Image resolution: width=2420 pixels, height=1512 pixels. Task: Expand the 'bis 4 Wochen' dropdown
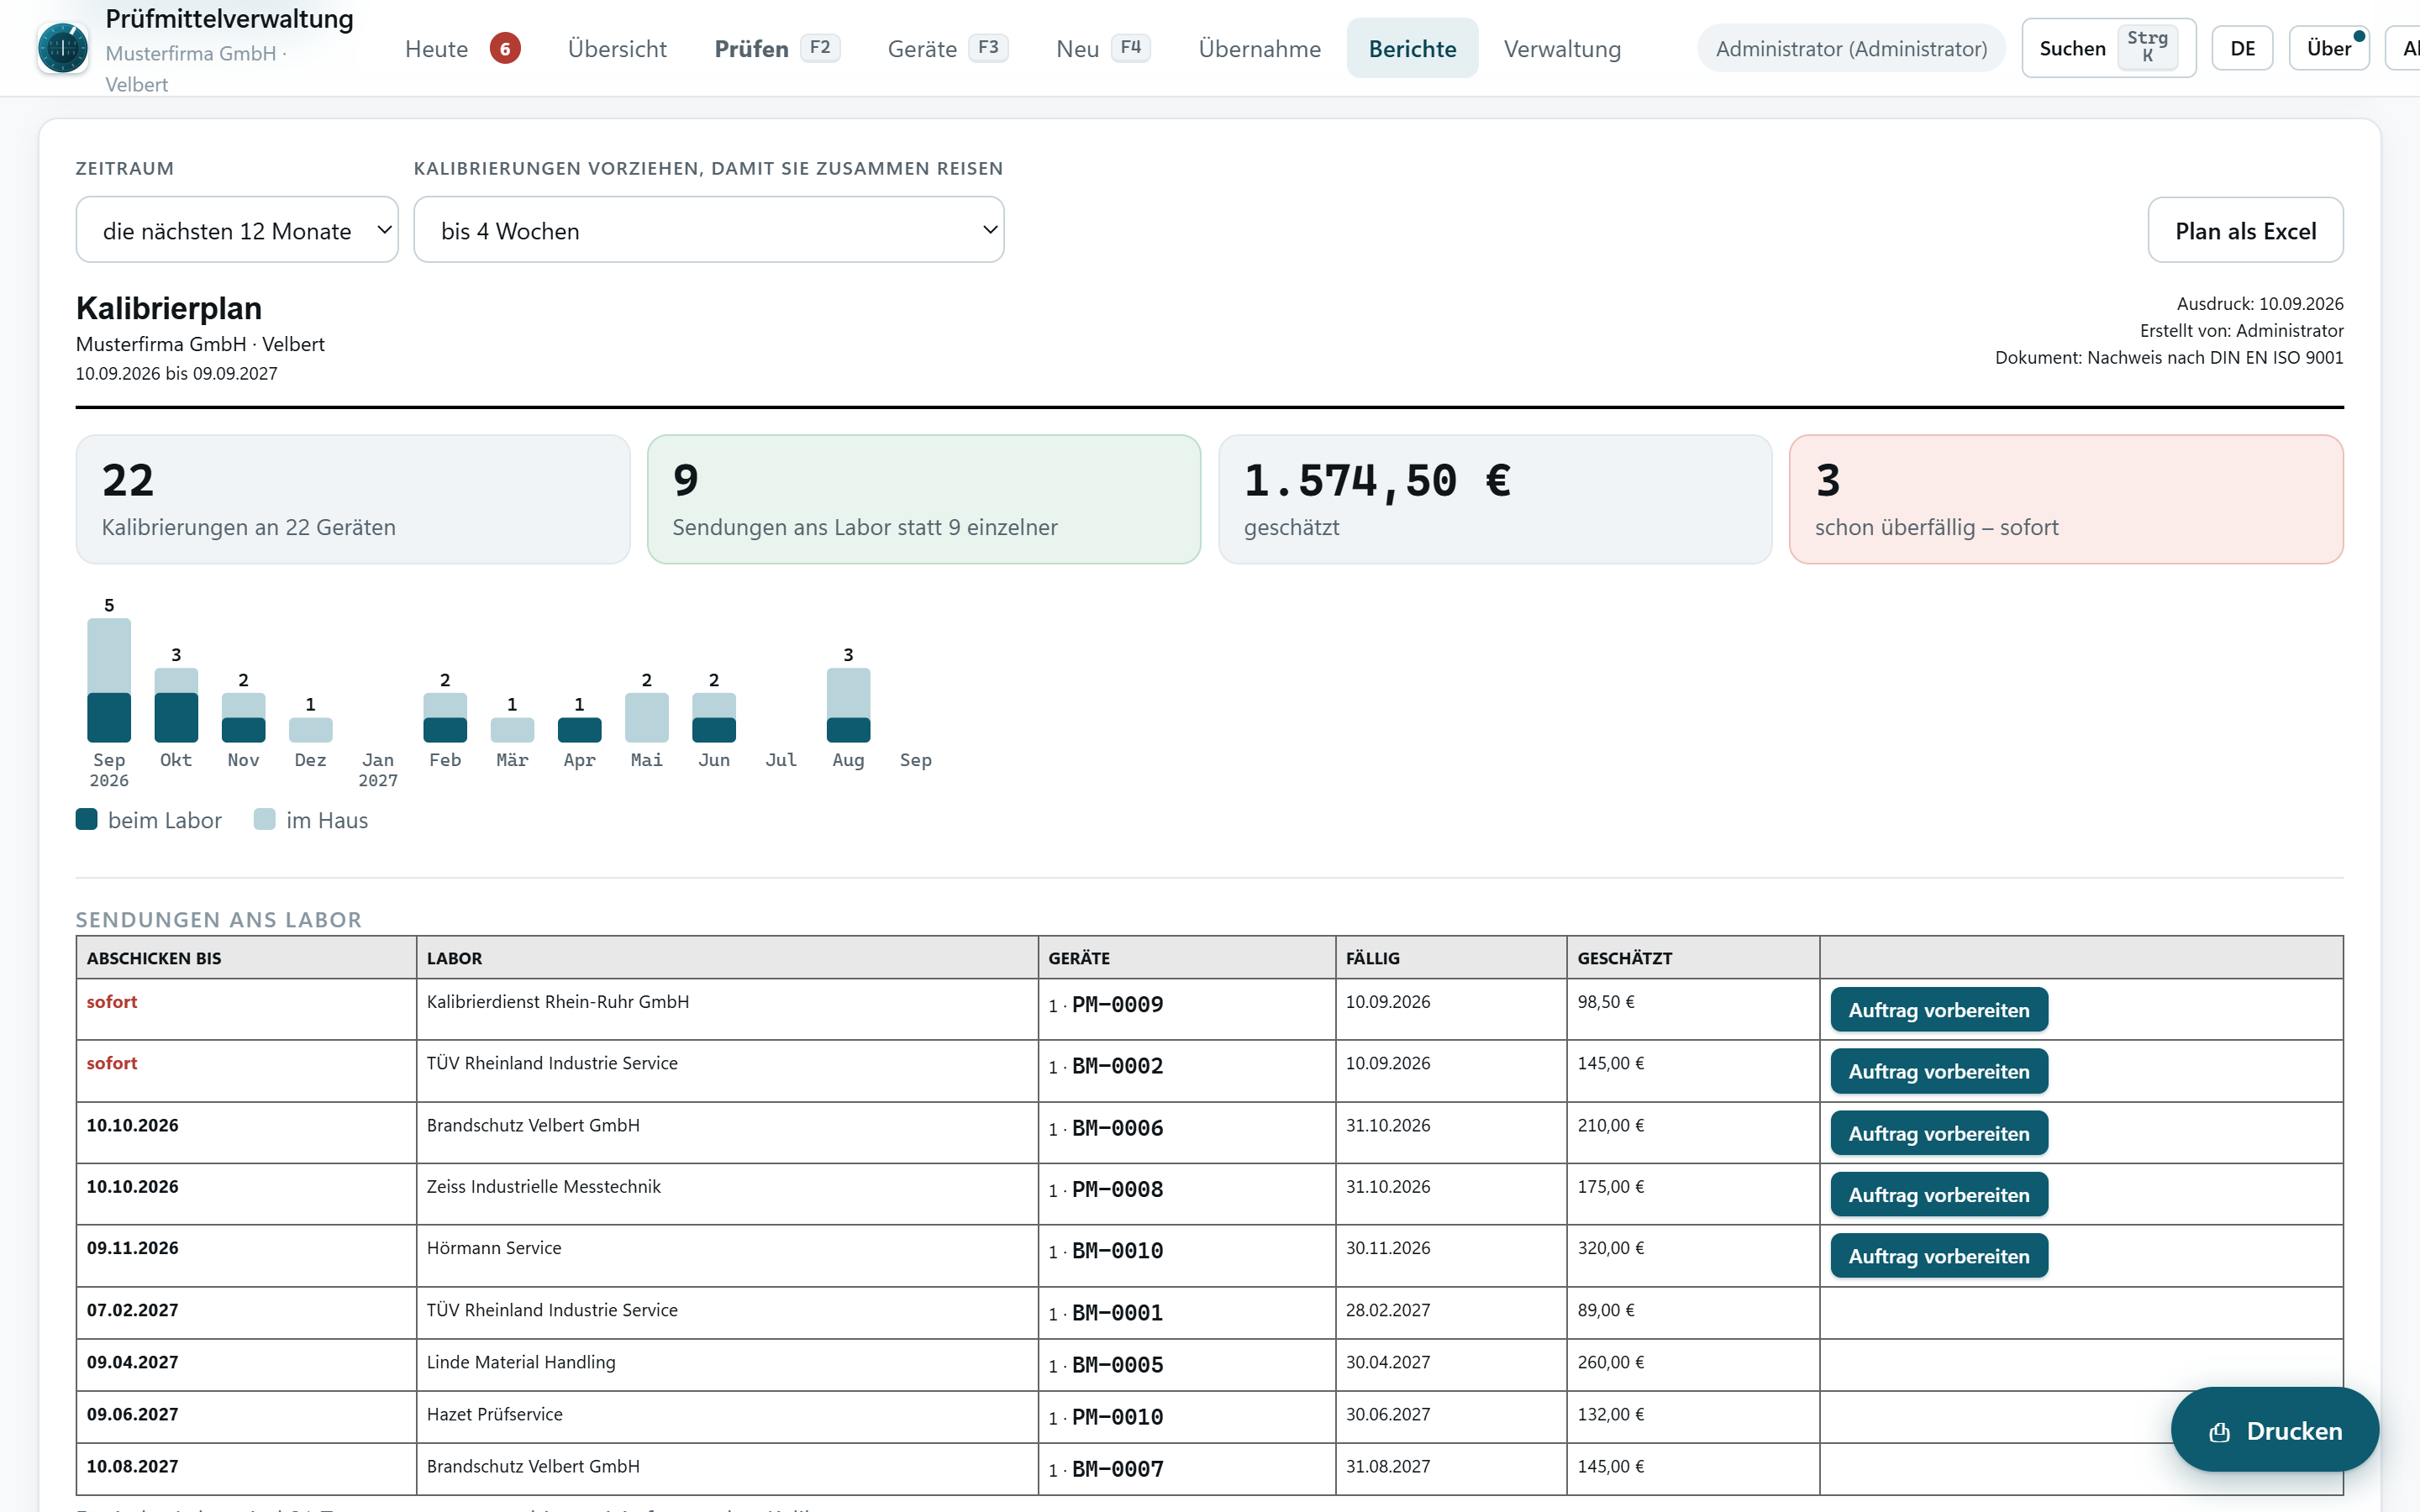coord(709,230)
